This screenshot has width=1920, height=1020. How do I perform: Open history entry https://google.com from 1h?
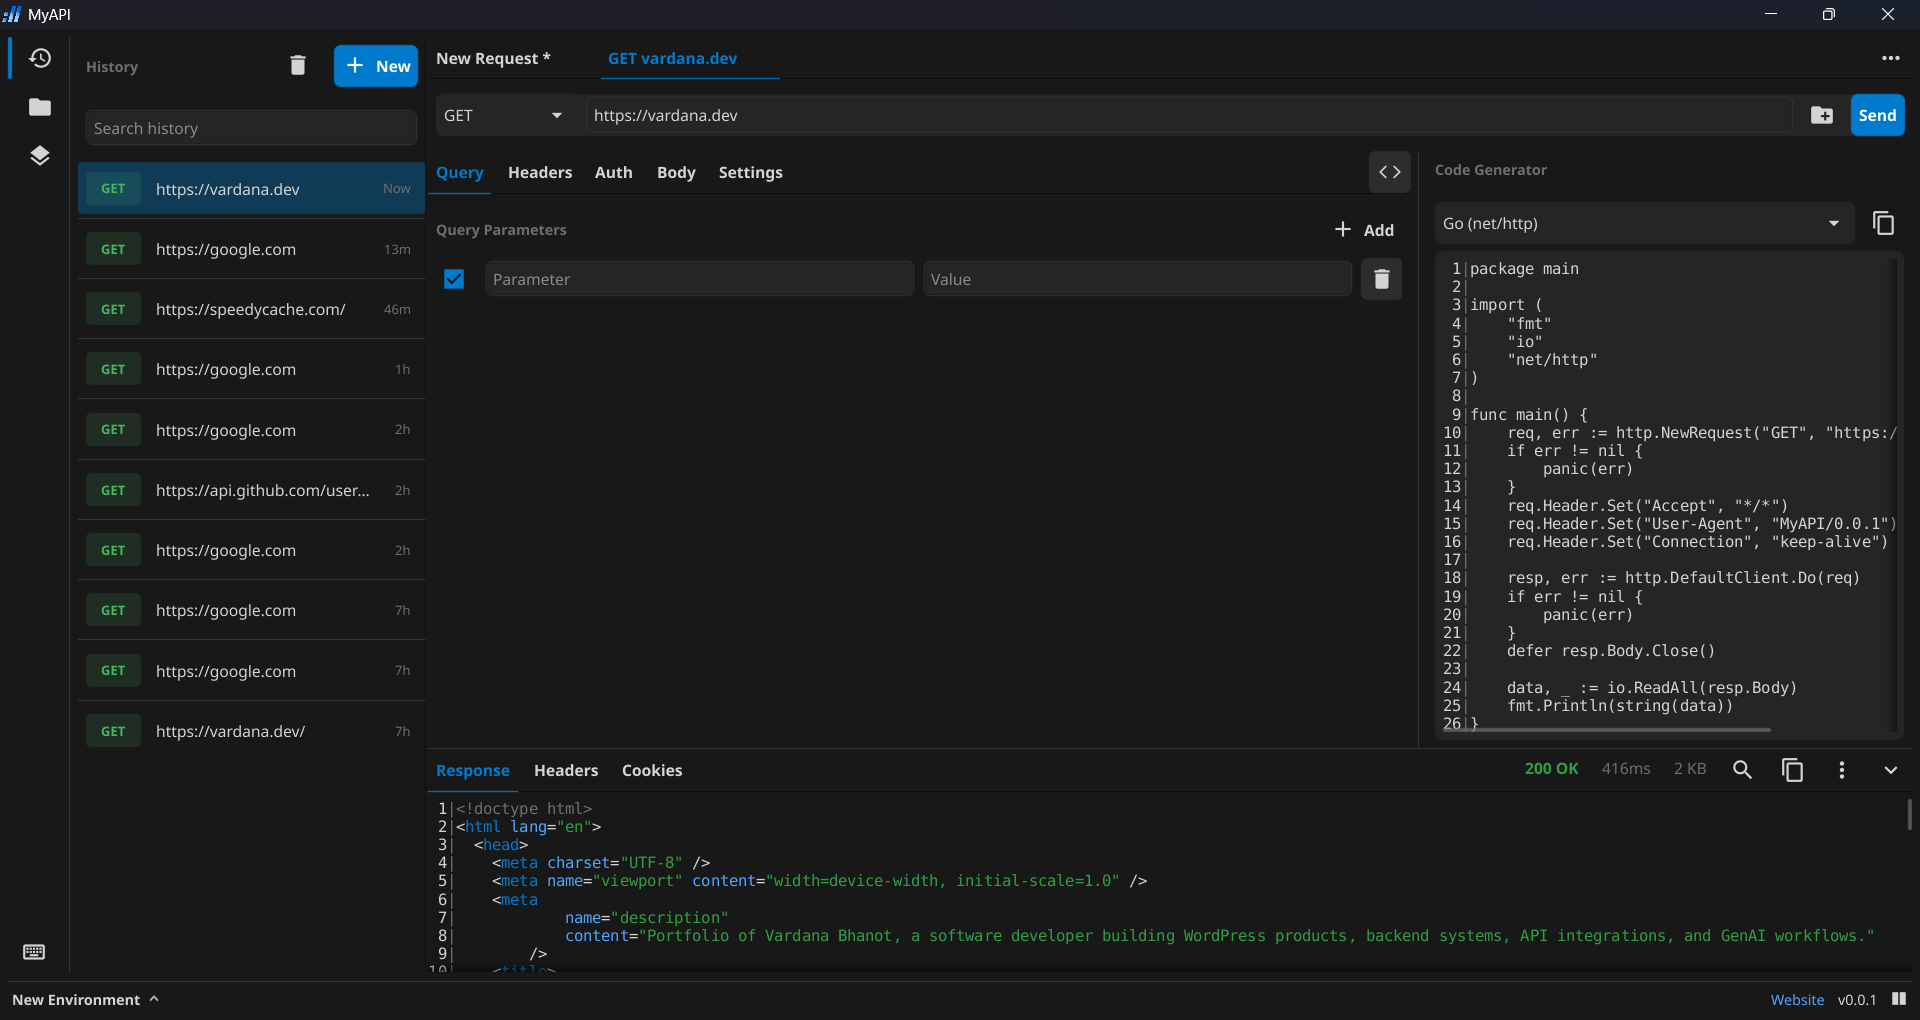coord(251,369)
